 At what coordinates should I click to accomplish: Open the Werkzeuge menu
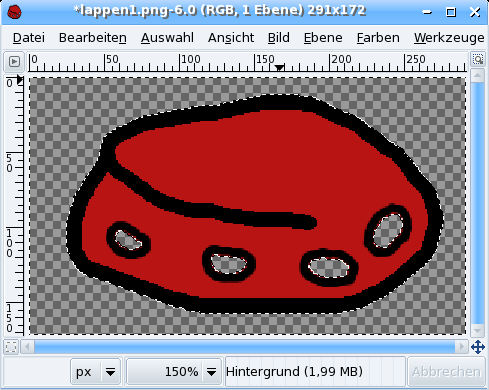[x=449, y=38]
